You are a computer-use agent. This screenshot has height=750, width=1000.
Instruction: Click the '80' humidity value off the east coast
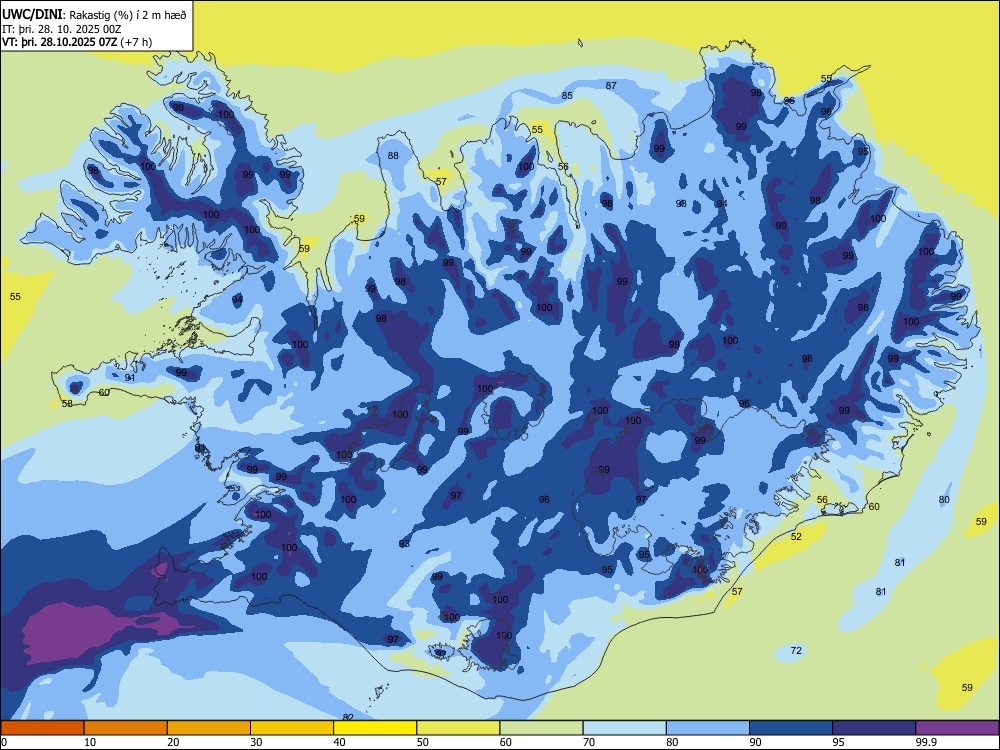(x=944, y=499)
